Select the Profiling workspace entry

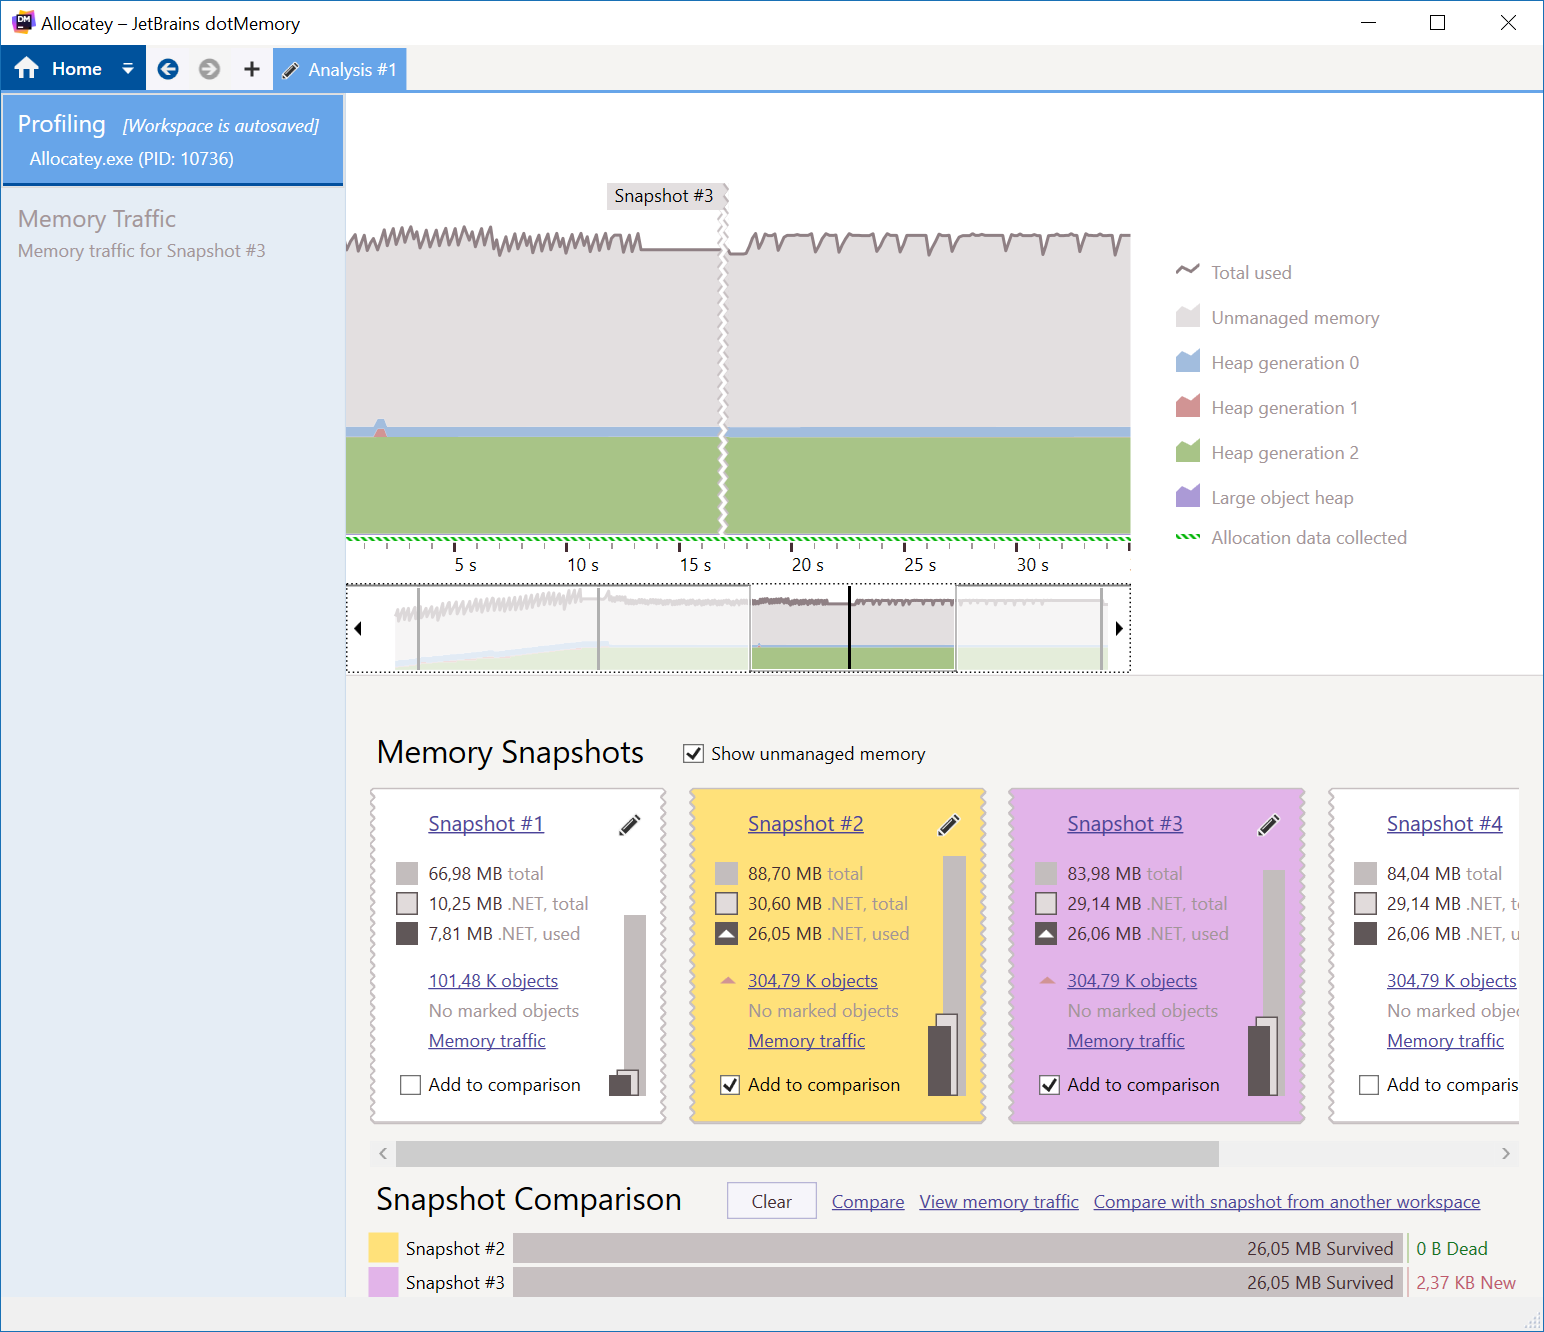[x=173, y=140]
